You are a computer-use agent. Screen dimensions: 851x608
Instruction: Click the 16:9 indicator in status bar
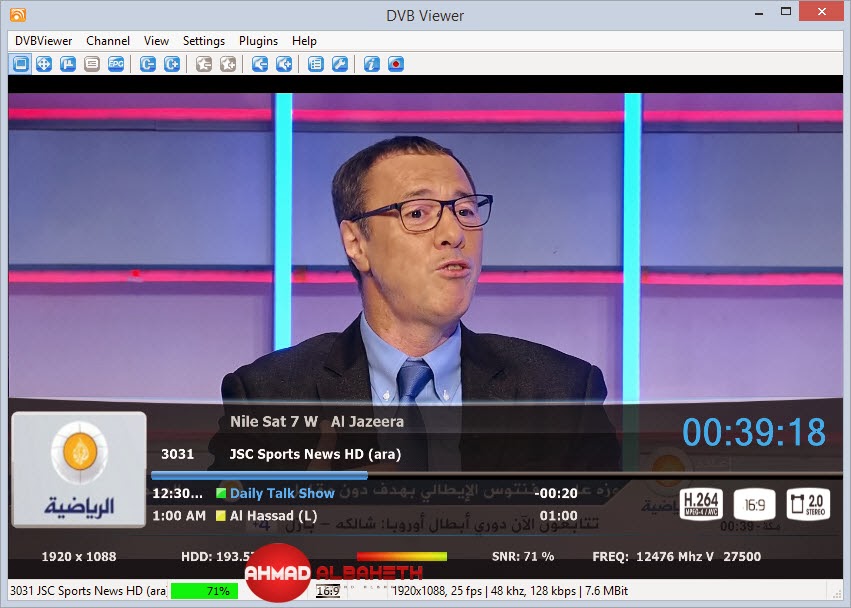(x=328, y=591)
